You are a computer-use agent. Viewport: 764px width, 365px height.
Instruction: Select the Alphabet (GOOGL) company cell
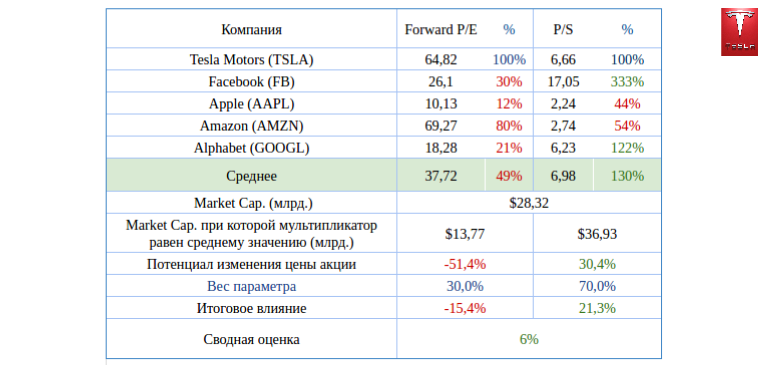pos(251,148)
